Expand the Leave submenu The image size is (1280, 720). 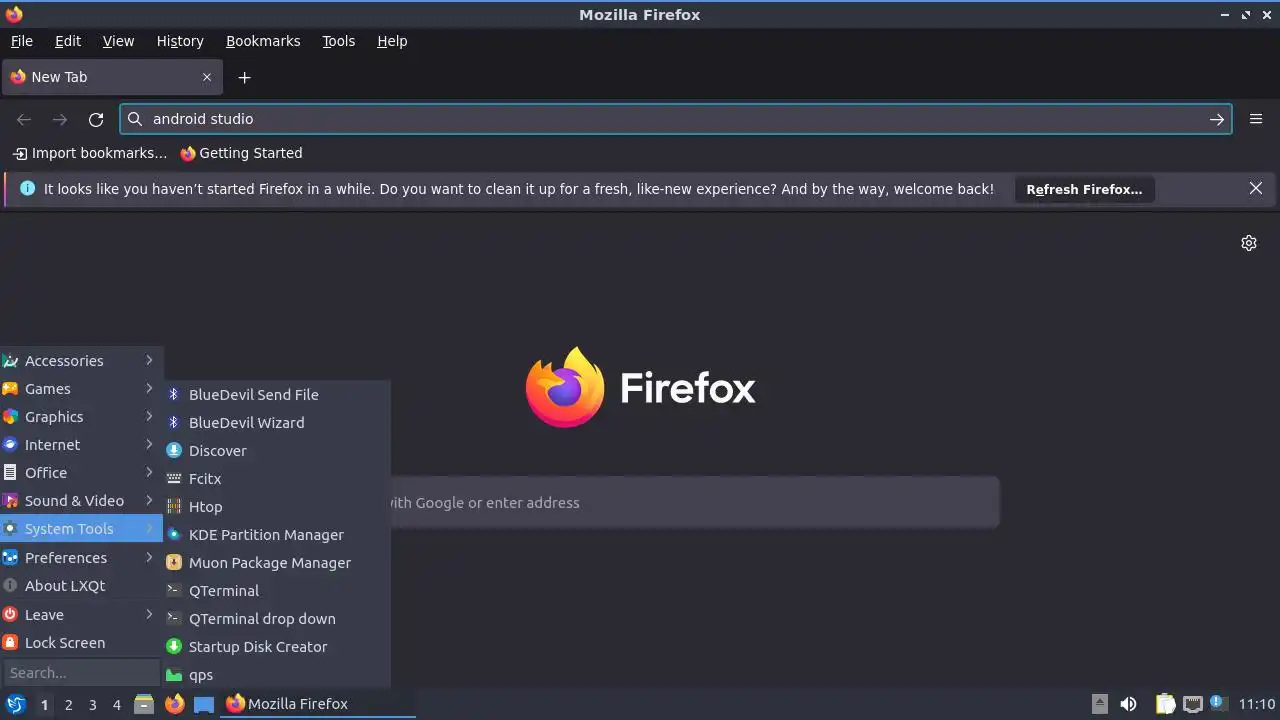81,615
